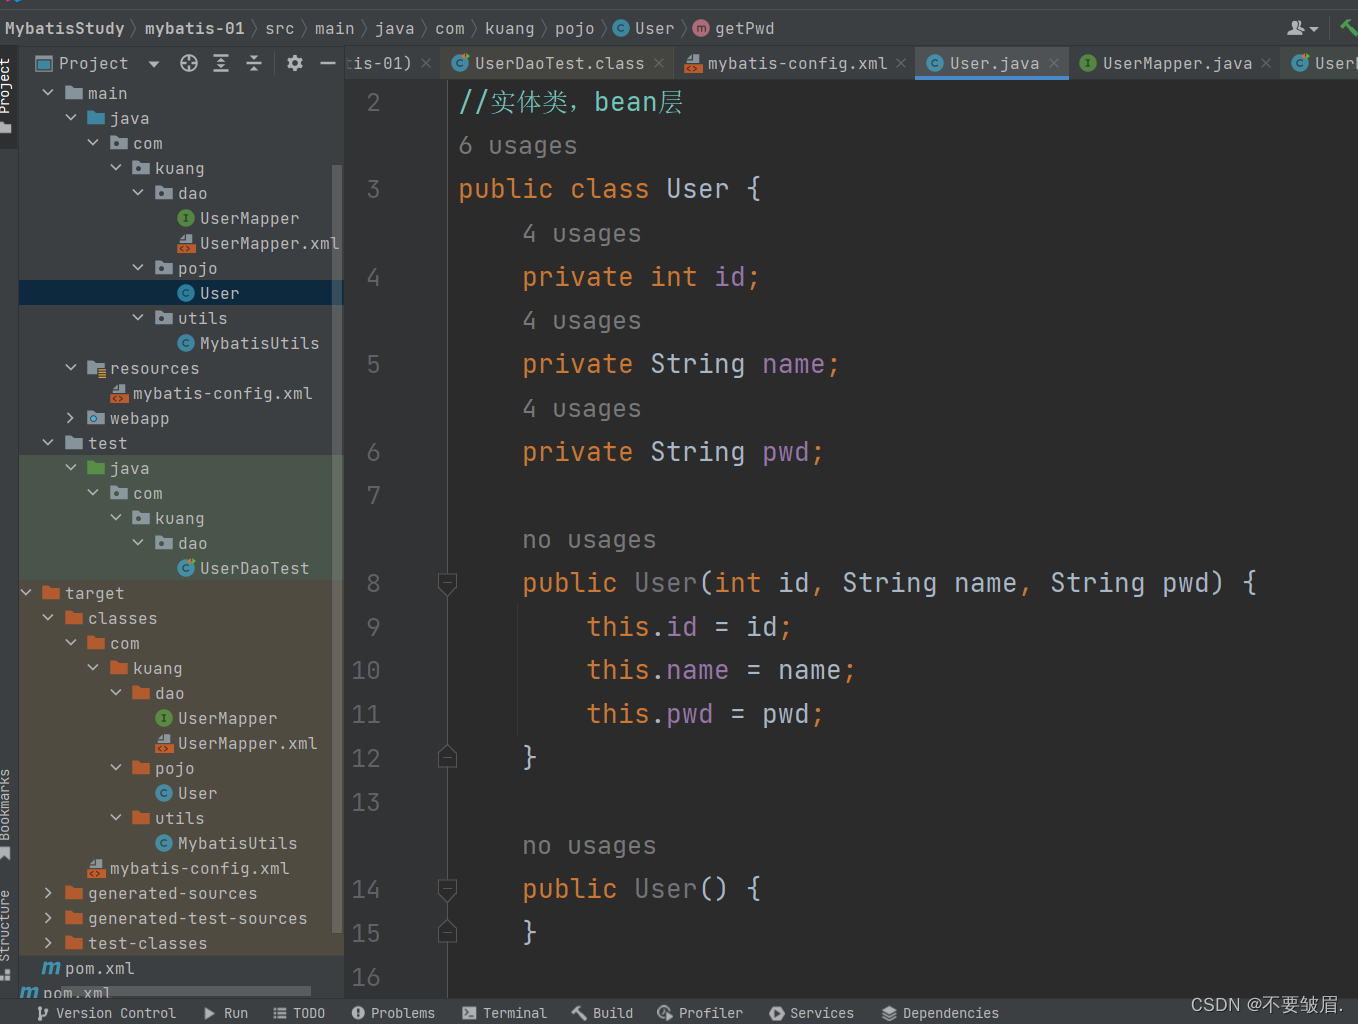
Task: Open the Dependencies tool window
Action: click(940, 1013)
